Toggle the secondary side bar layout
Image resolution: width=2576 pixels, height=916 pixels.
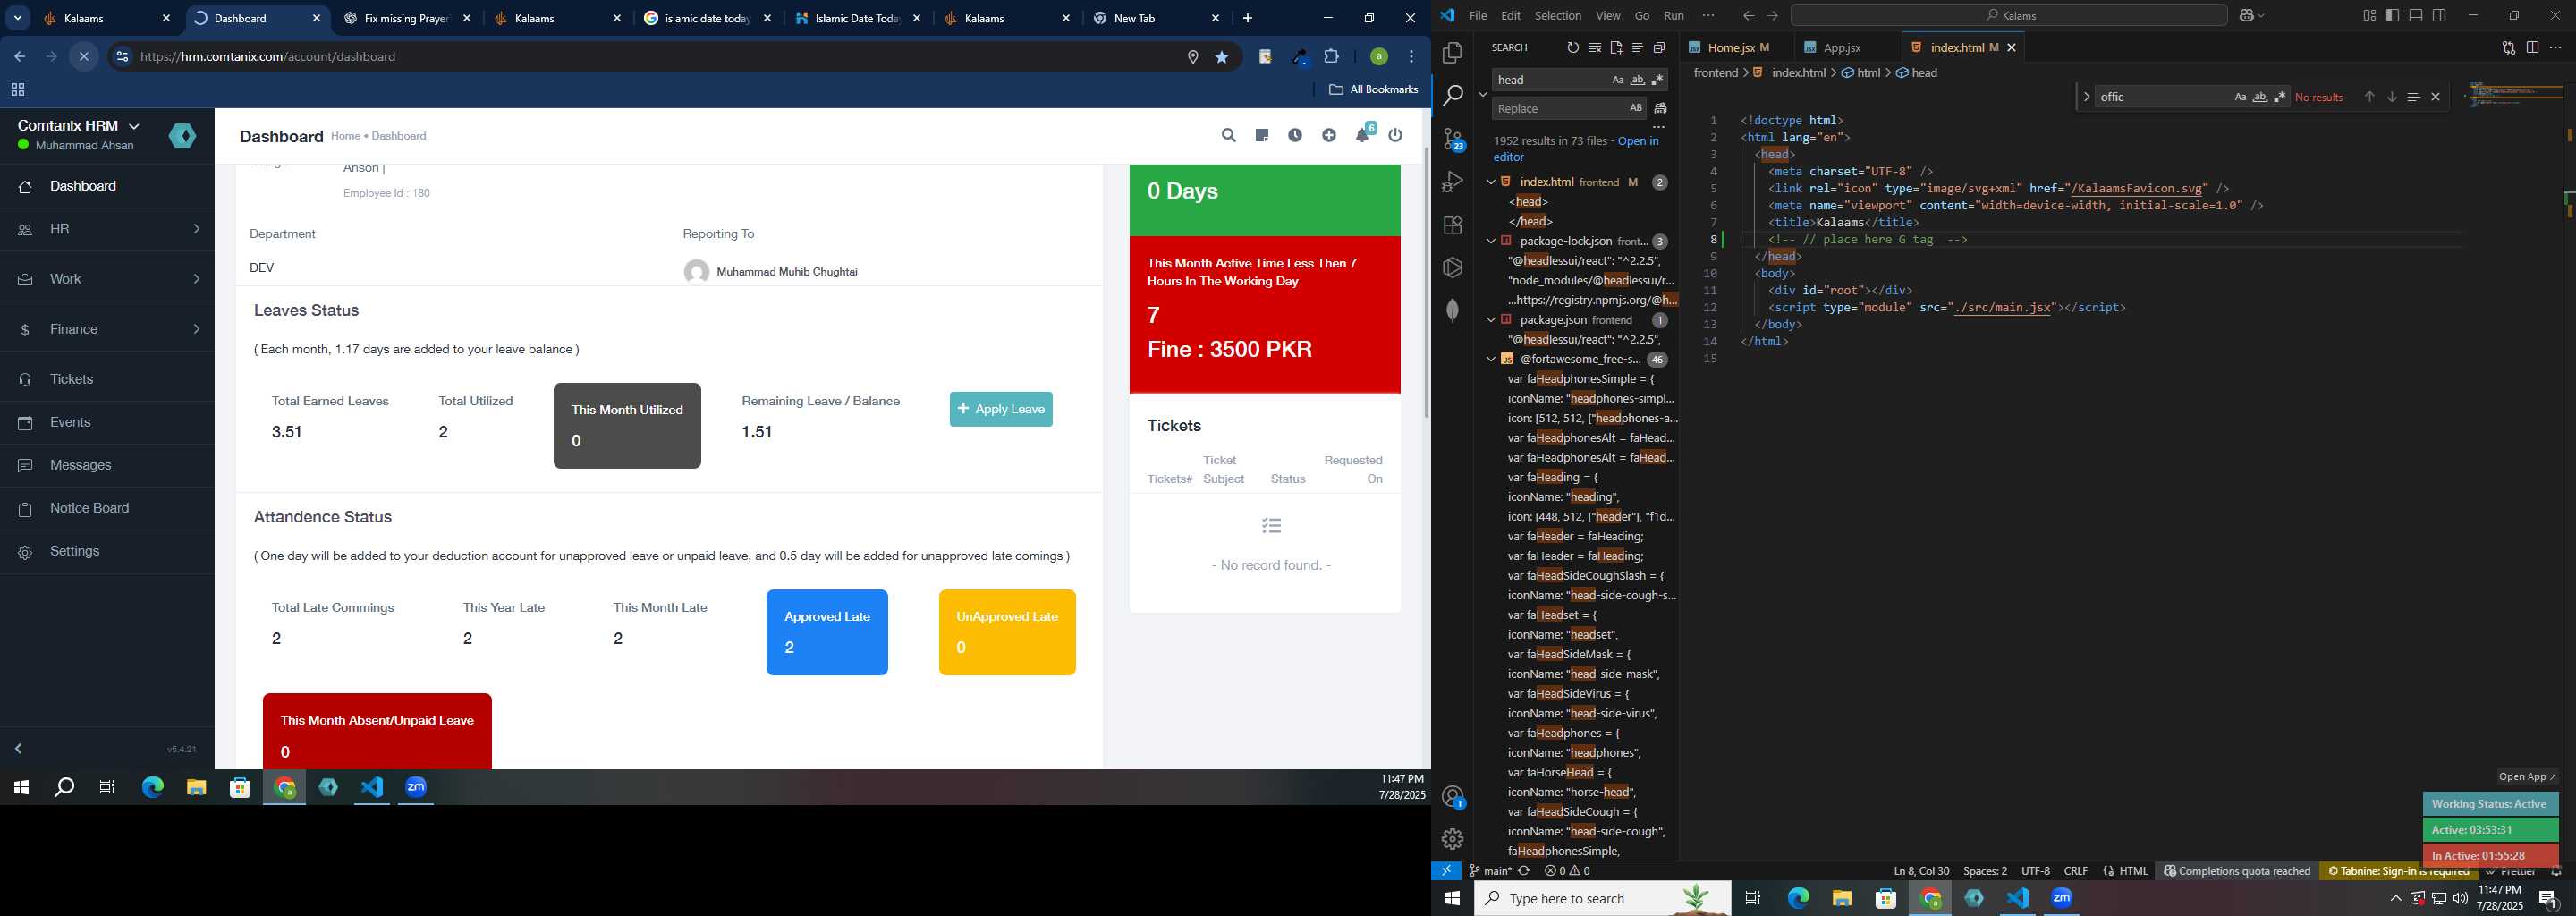[2439, 15]
